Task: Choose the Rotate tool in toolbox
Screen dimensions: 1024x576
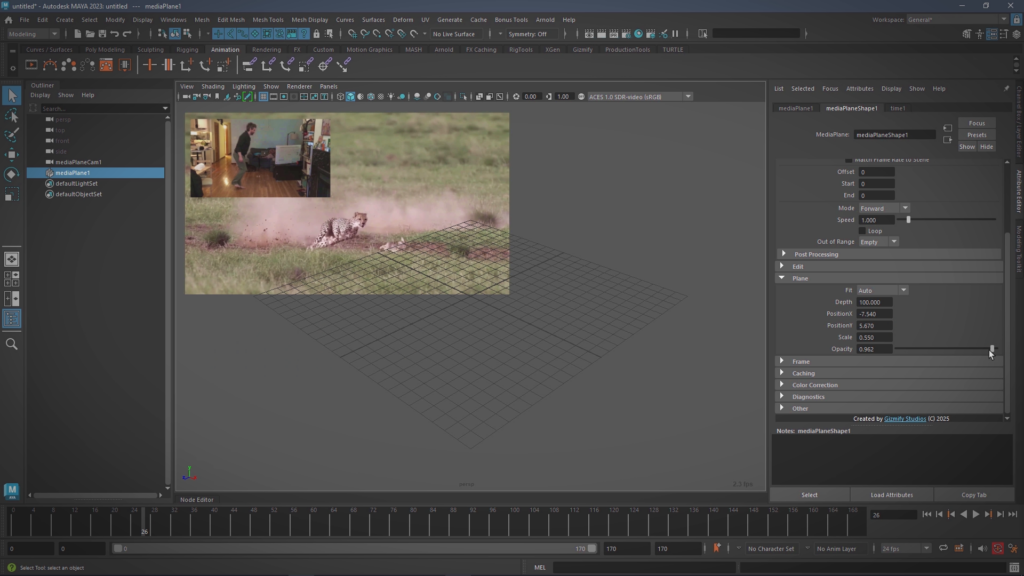Action: 12,174
